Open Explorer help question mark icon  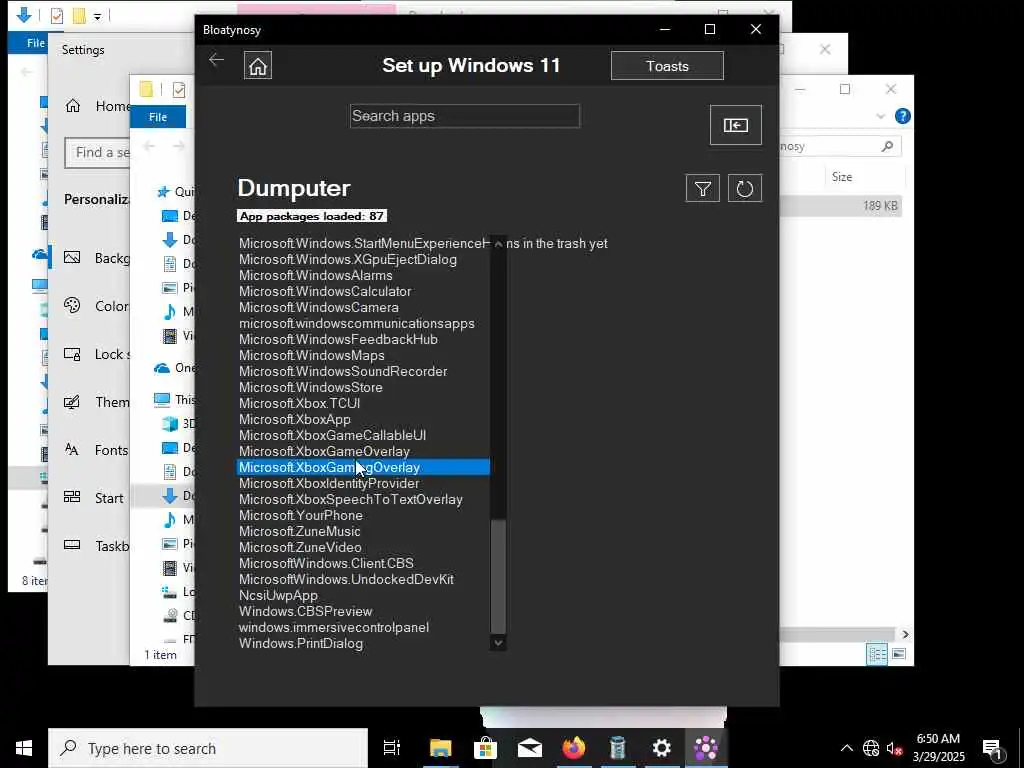click(x=903, y=116)
